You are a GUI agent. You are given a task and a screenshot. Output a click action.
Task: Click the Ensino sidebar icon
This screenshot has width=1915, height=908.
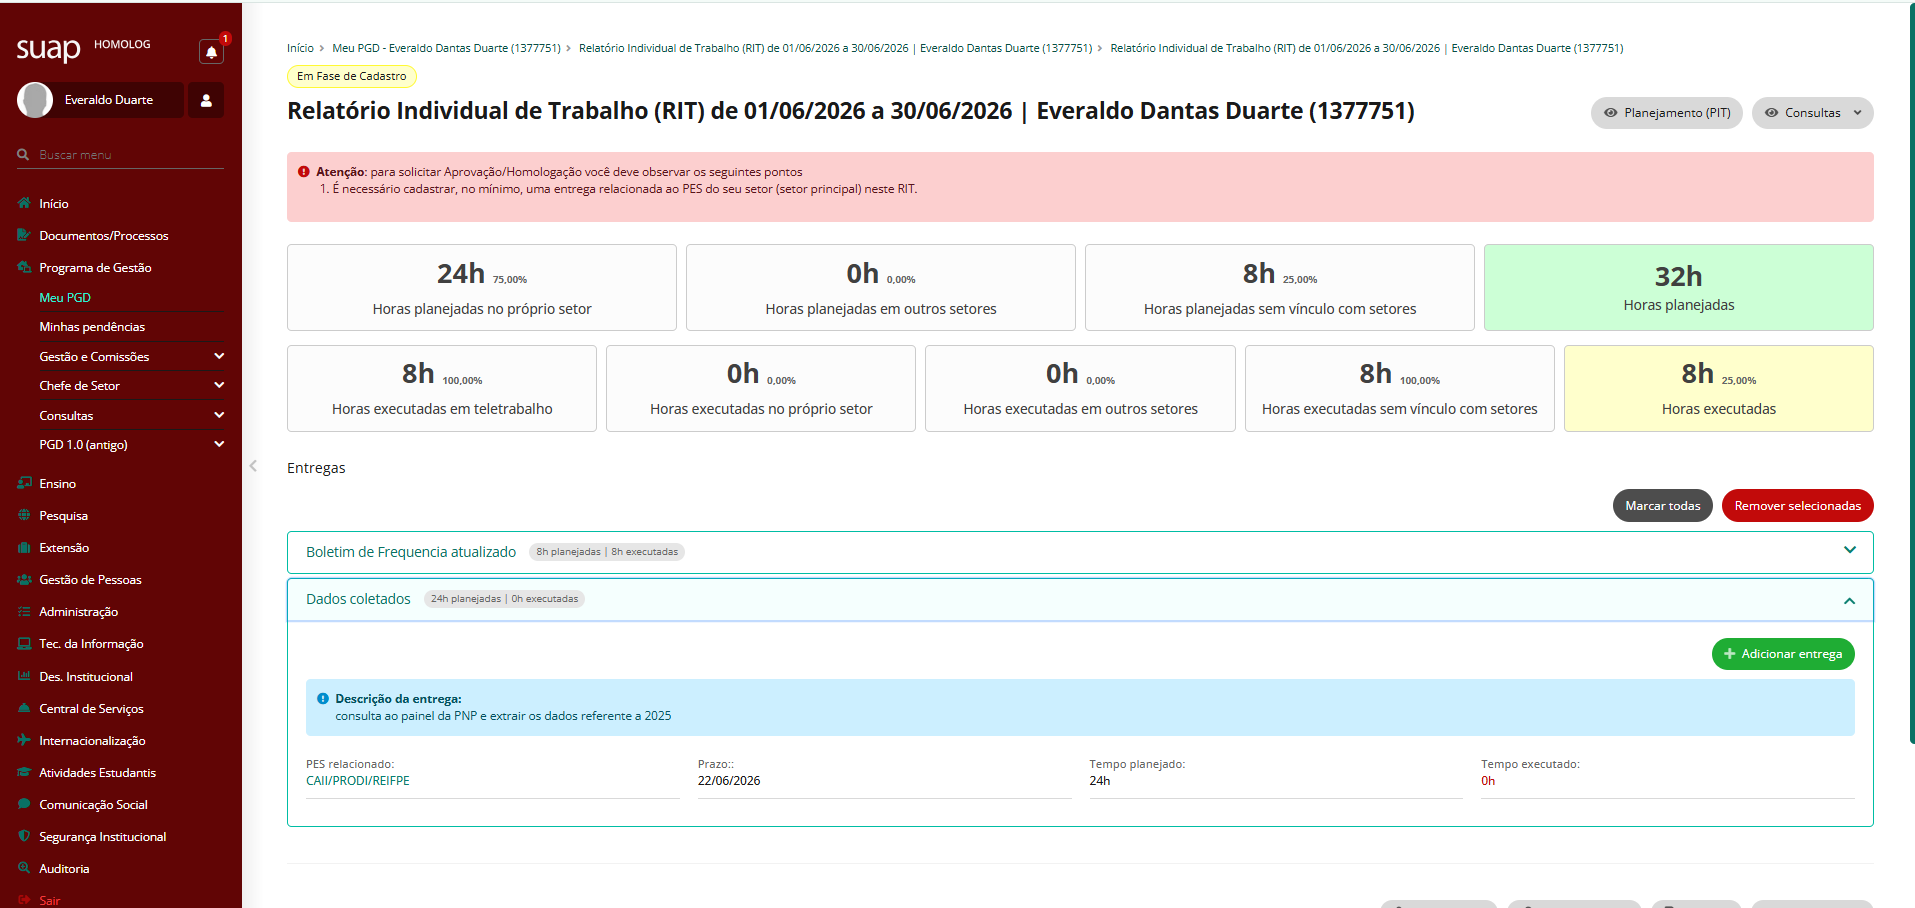24,483
